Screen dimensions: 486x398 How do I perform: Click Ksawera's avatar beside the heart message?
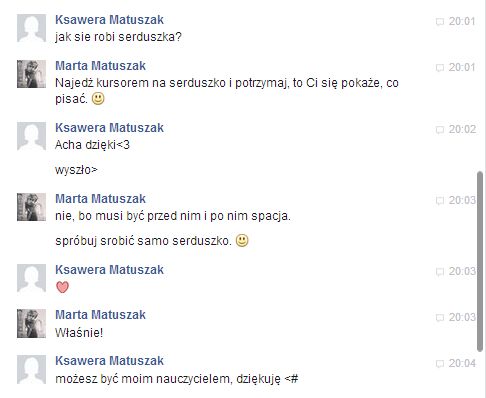point(31,278)
